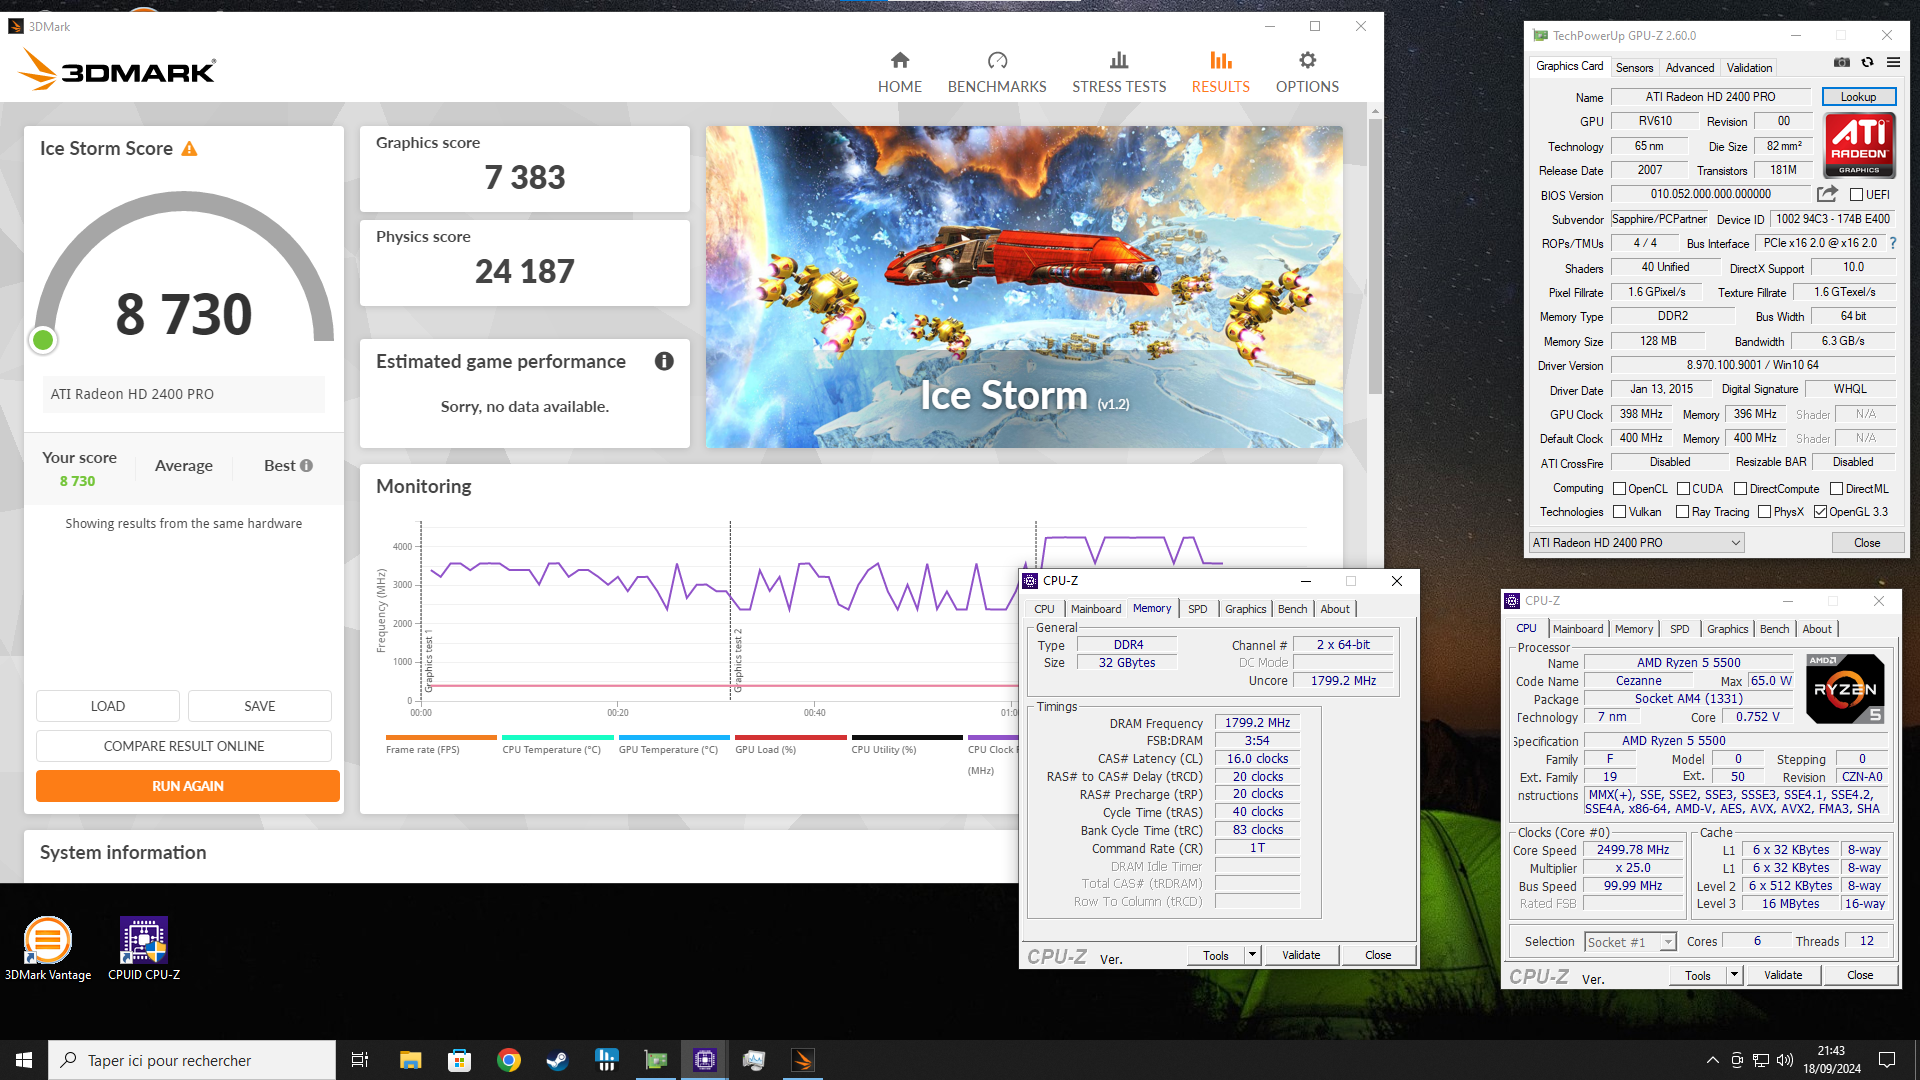
Task: Open File Explorer from the taskbar
Action: [x=410, y=1060]
